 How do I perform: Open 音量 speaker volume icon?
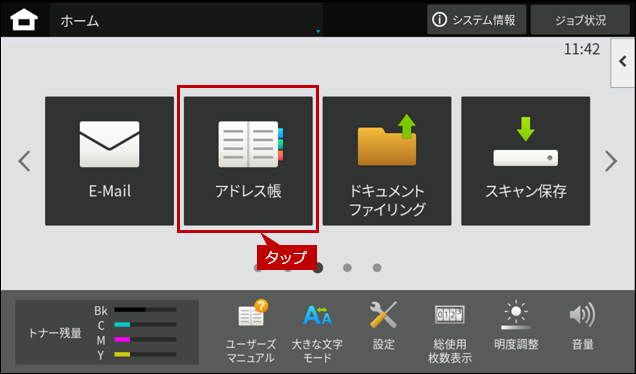tap(582, 327)
